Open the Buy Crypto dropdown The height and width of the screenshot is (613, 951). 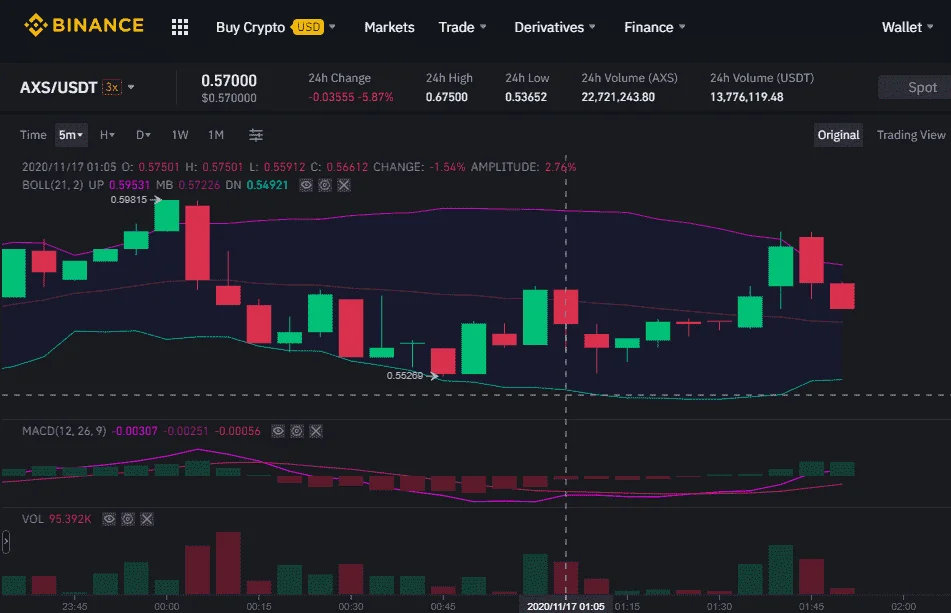point(275,27)
